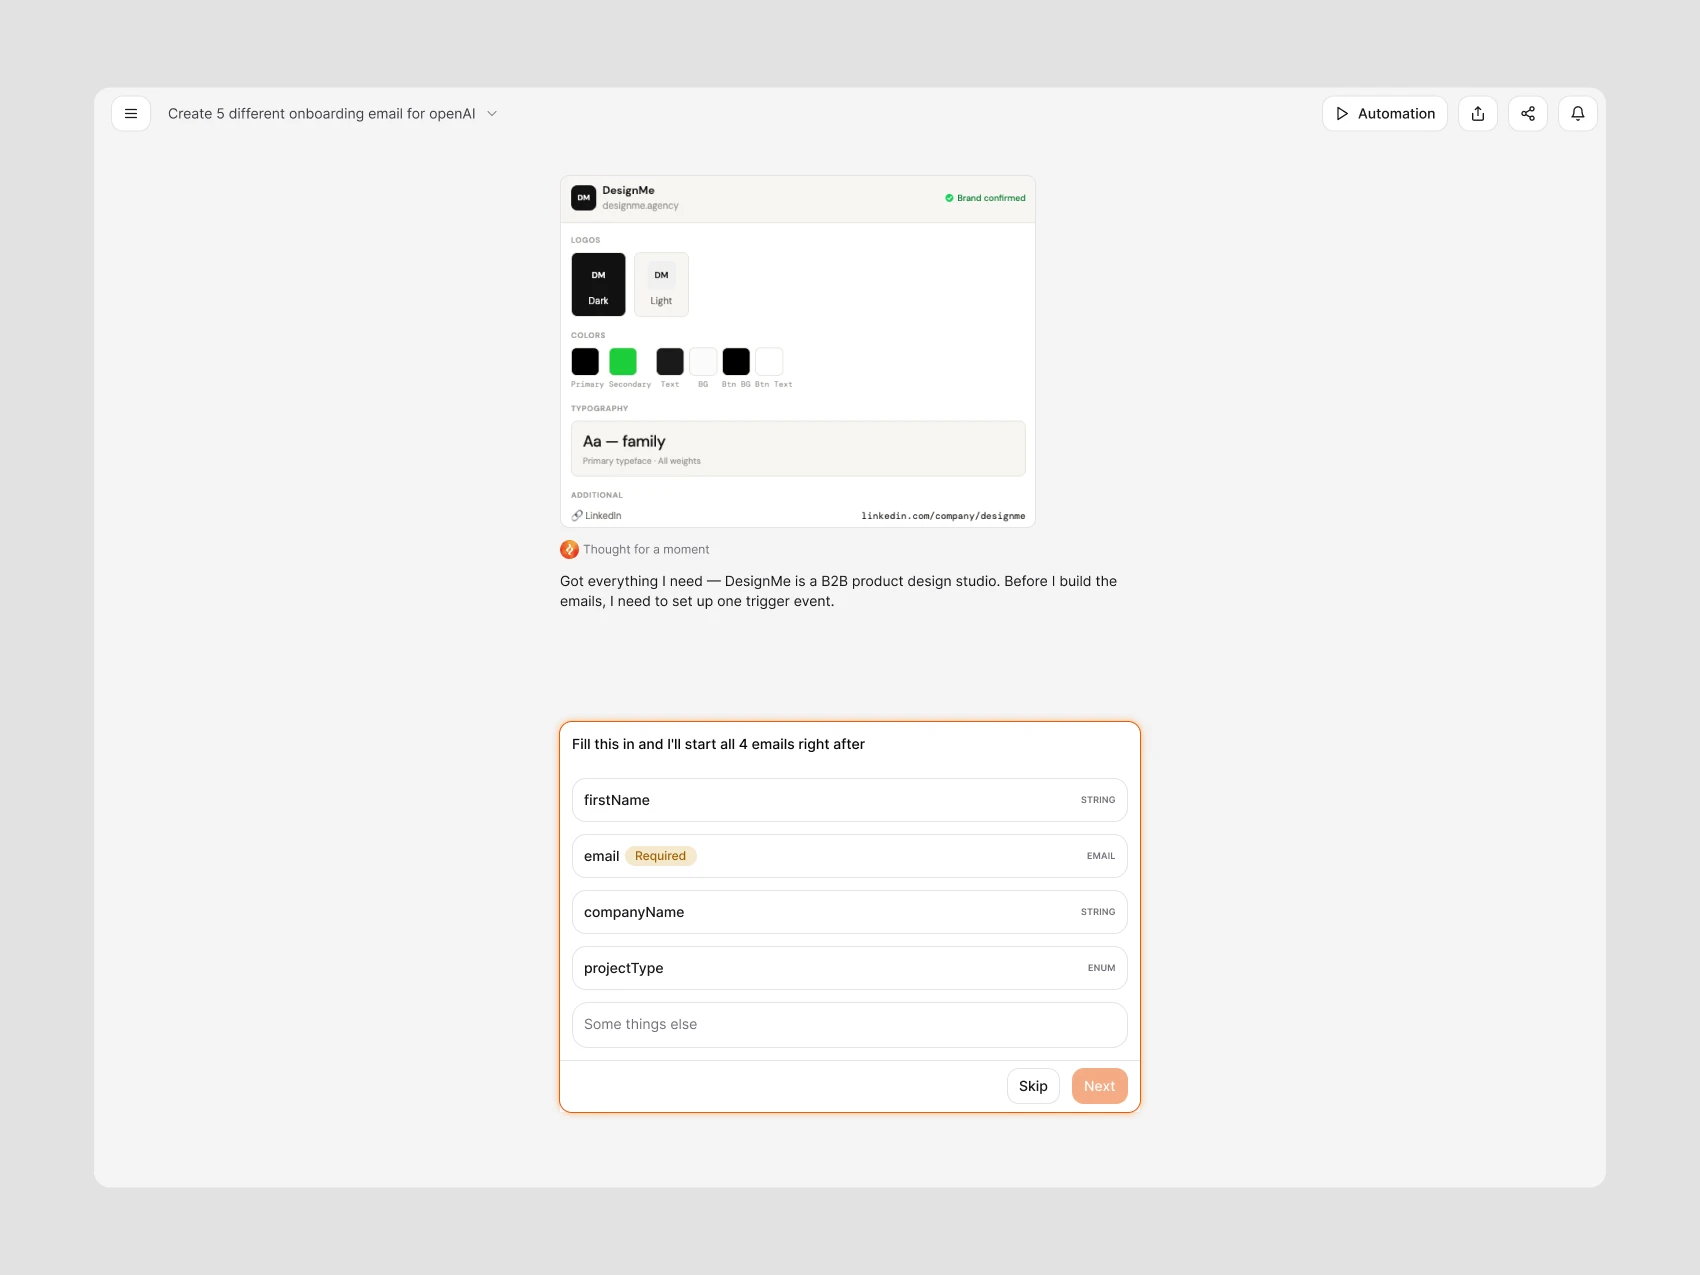
Task: Select the Dark logo variant
Action: (599, 285)
